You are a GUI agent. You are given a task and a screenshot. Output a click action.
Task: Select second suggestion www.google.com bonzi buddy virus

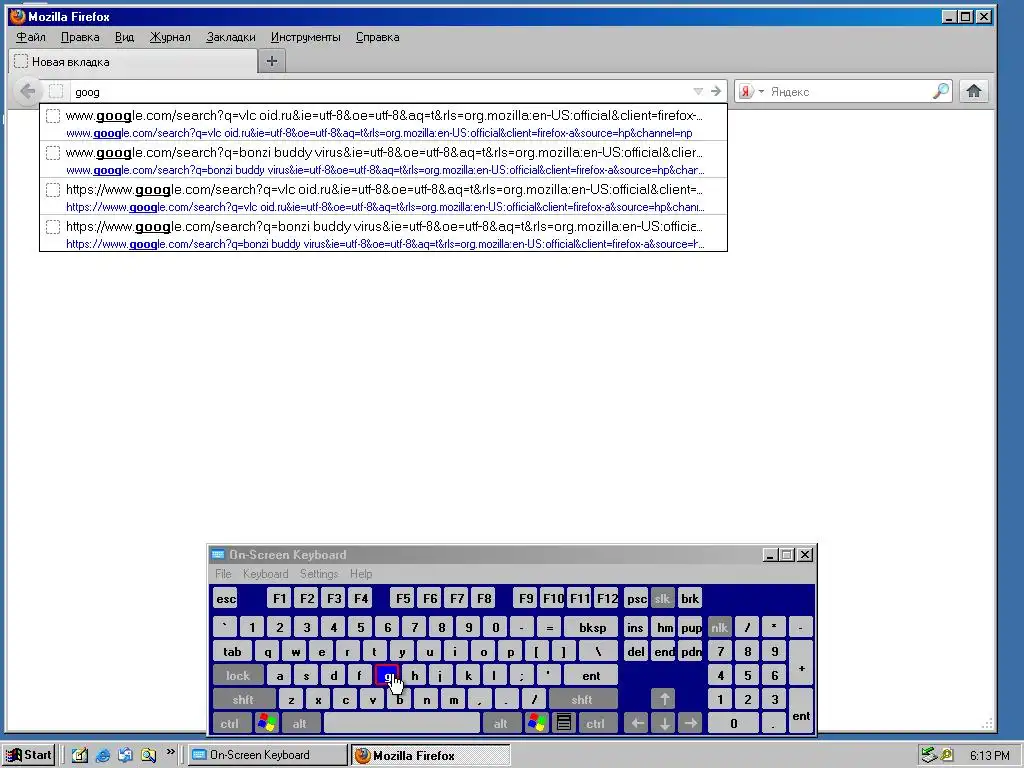[383, 160]
